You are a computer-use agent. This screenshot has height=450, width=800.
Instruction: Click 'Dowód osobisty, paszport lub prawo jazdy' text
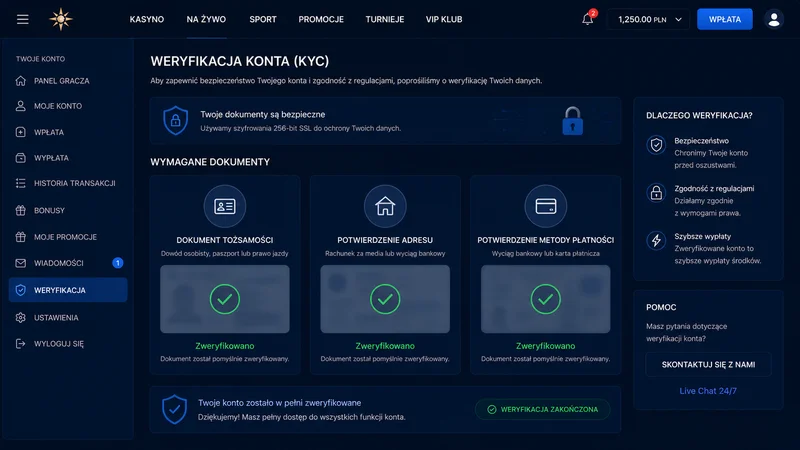pos(224,254)
